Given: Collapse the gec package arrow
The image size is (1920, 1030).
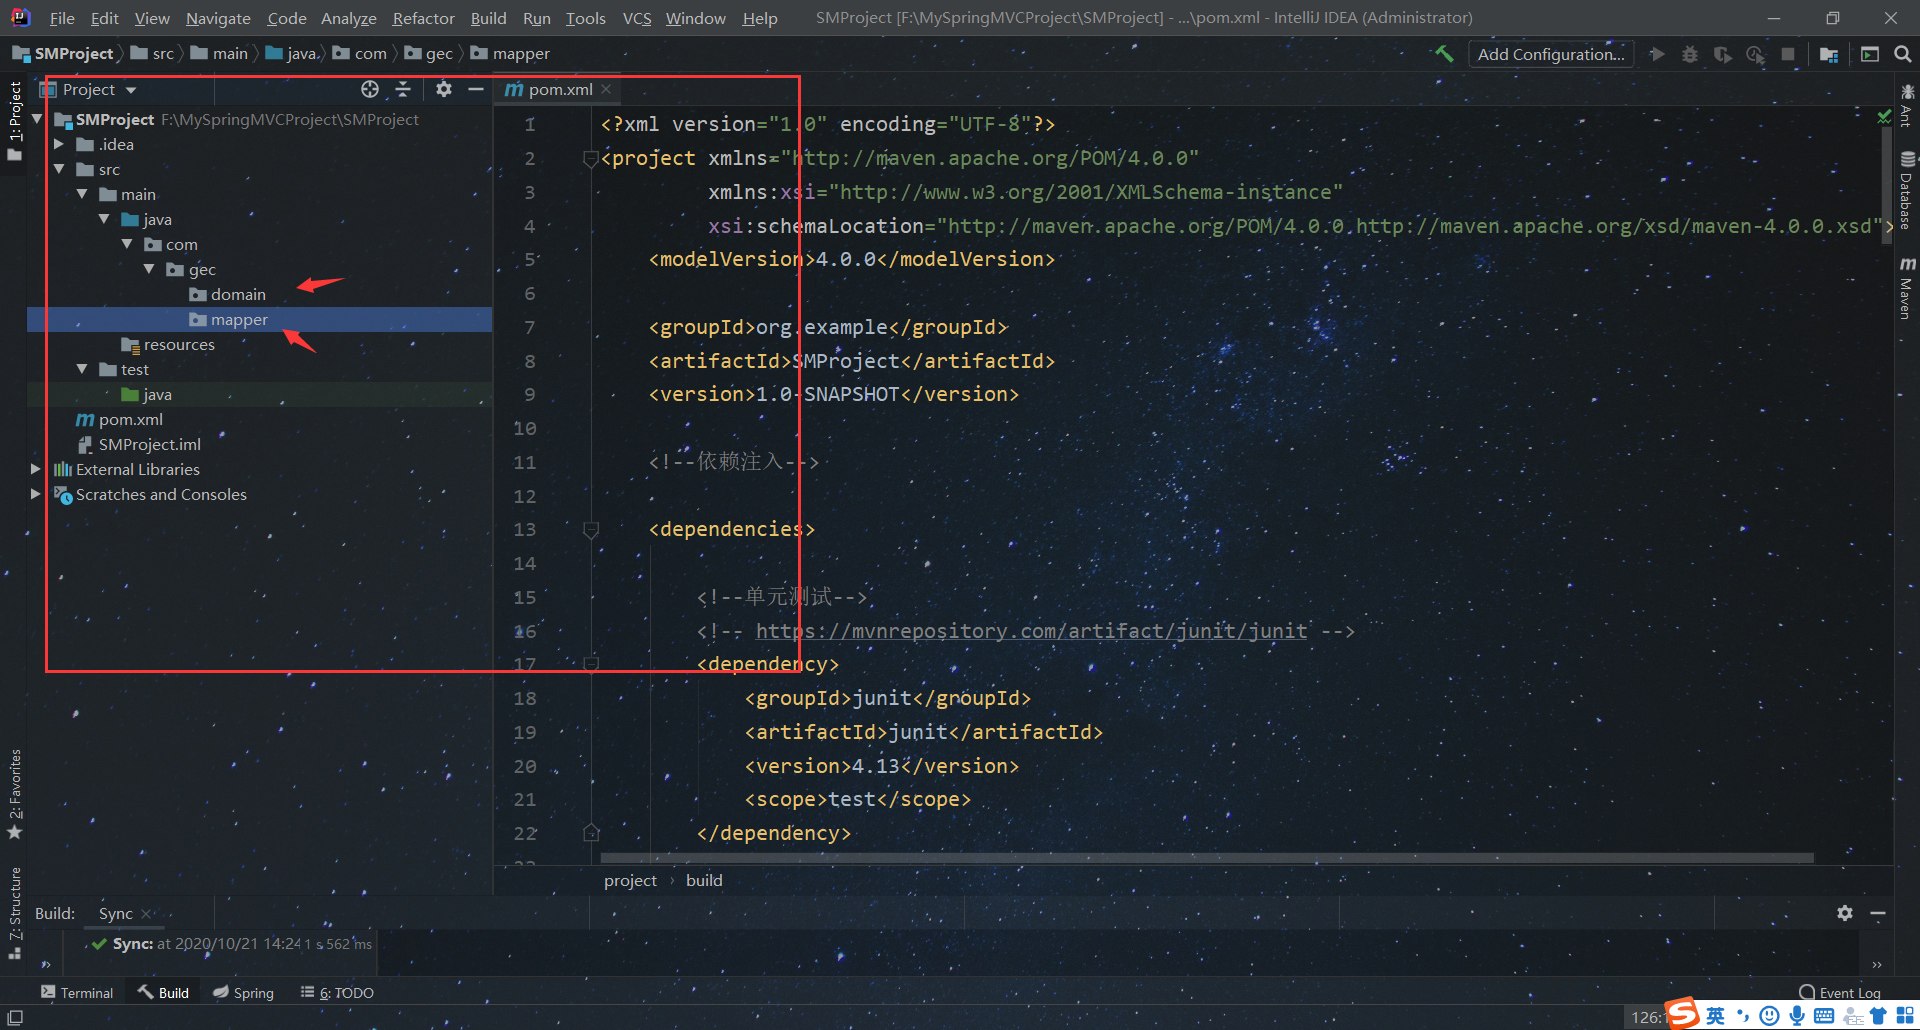Looking at the screenshot, I should (149, 269).
